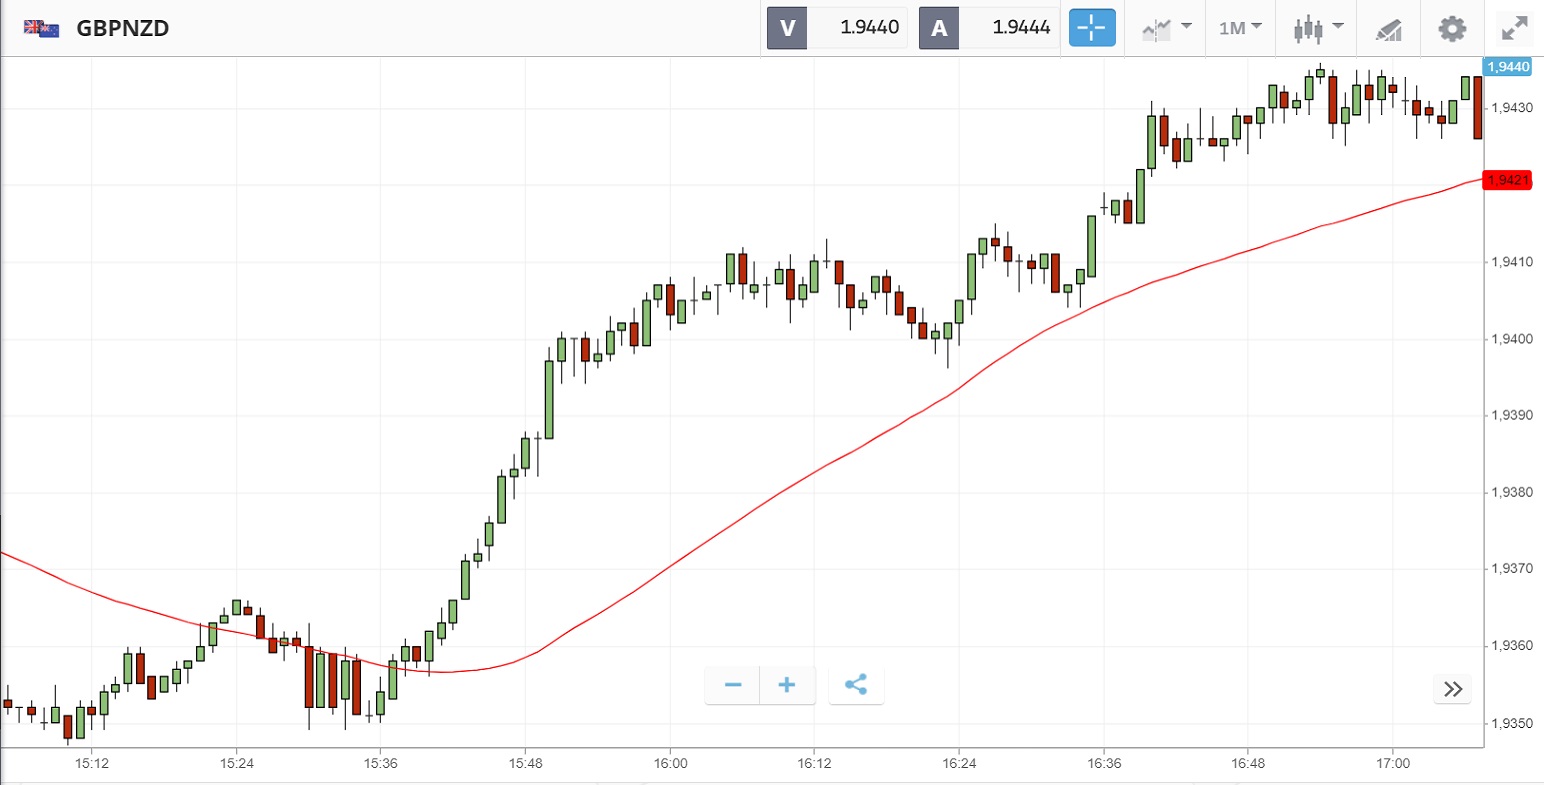Click the V sell price 1.9440 button
Viewport: 1544px width, 785px height.
tap(838, 28)
